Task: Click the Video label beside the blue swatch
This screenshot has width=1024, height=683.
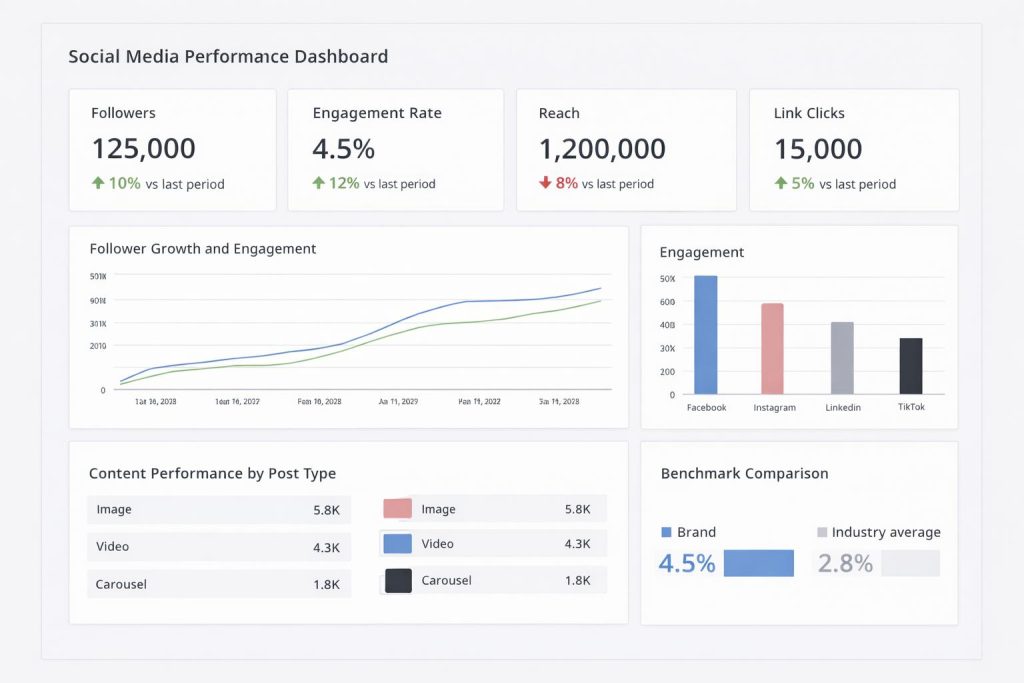Action: pos(437,544)
